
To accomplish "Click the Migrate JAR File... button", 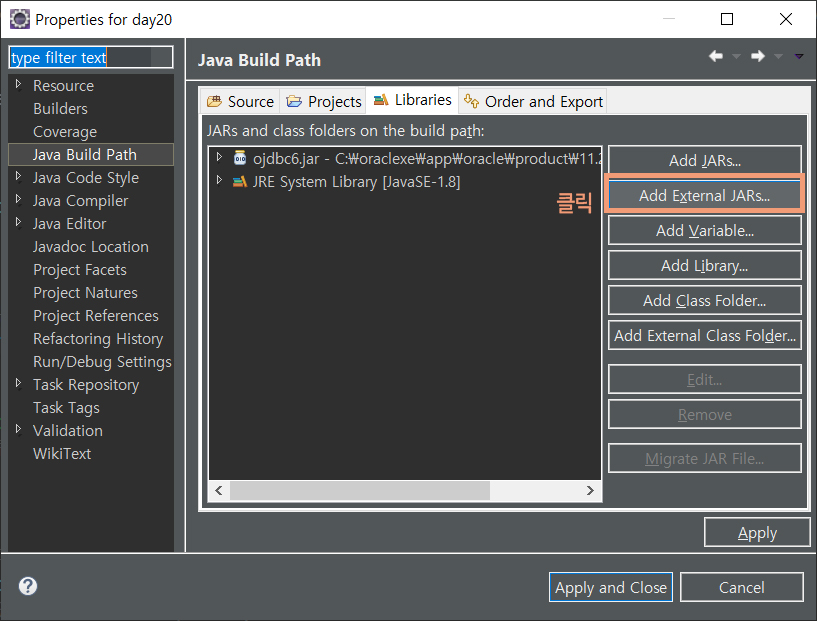I will pos(704,458).
